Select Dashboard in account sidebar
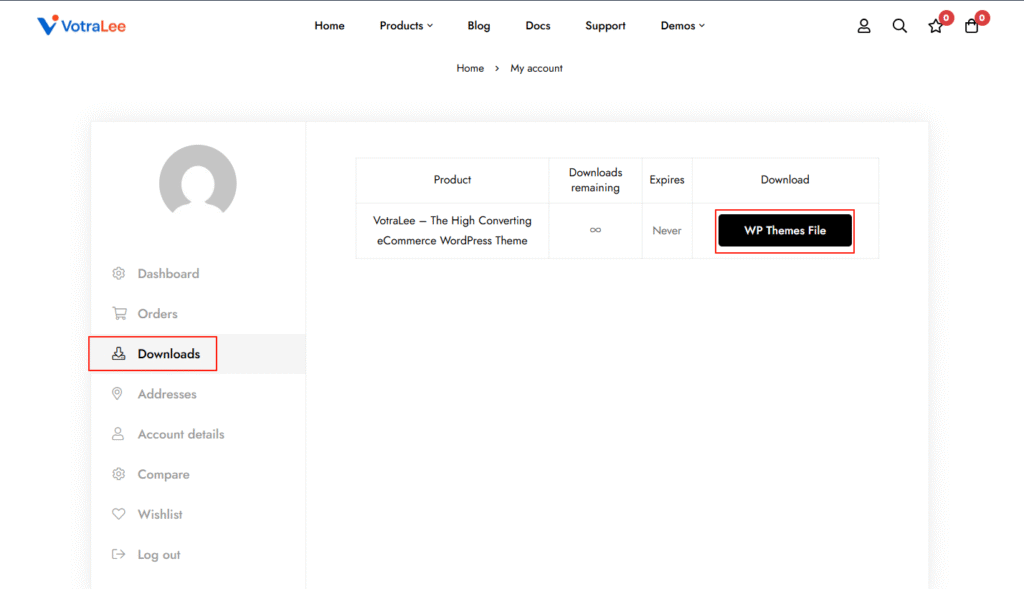Screen dimensions: 1024x589 click(168, 274)
